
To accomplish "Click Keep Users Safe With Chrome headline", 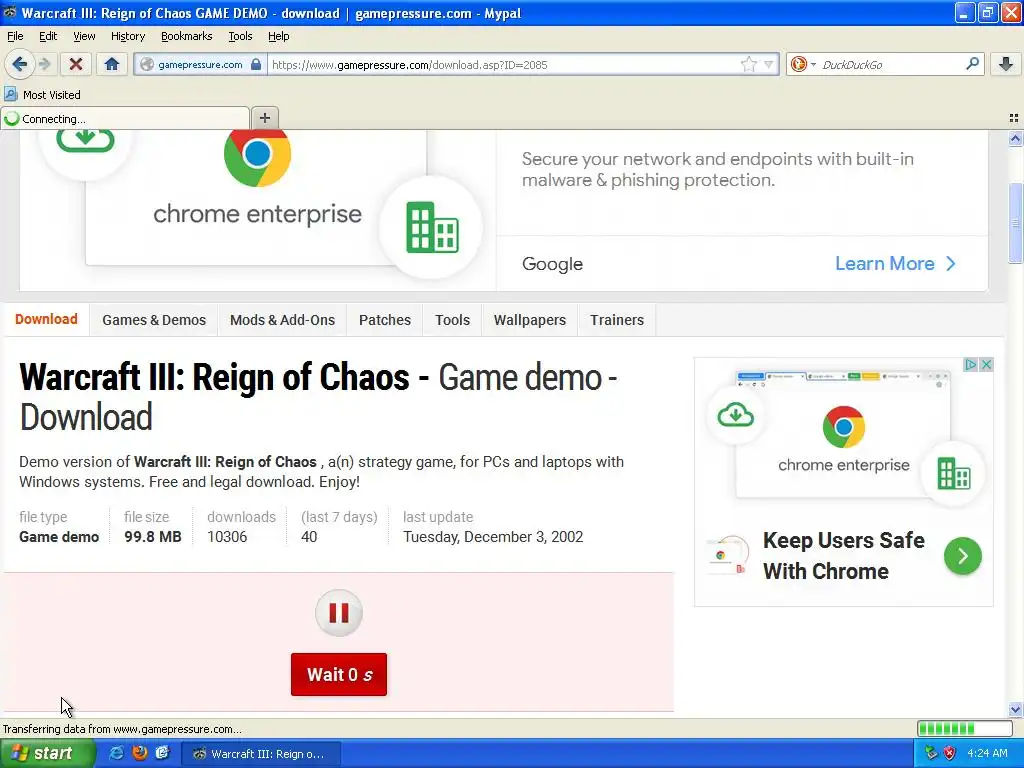I will 843,556.
